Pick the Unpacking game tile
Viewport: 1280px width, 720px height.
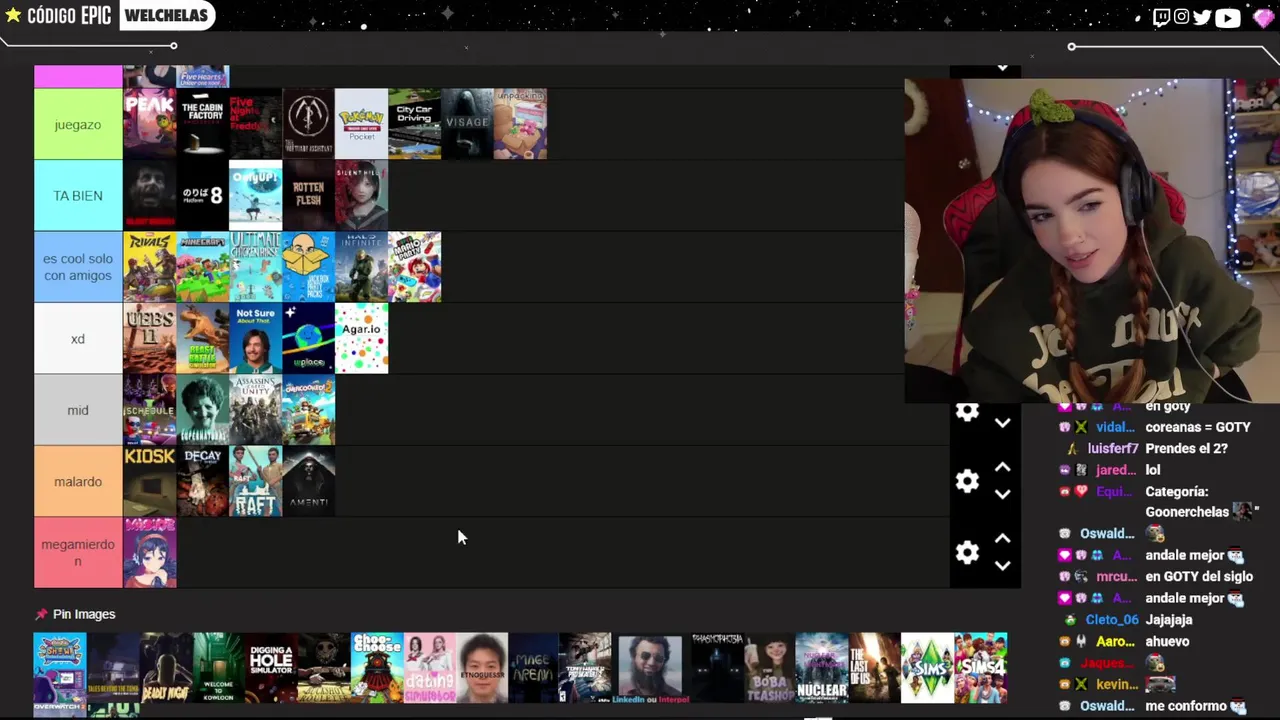520,124
